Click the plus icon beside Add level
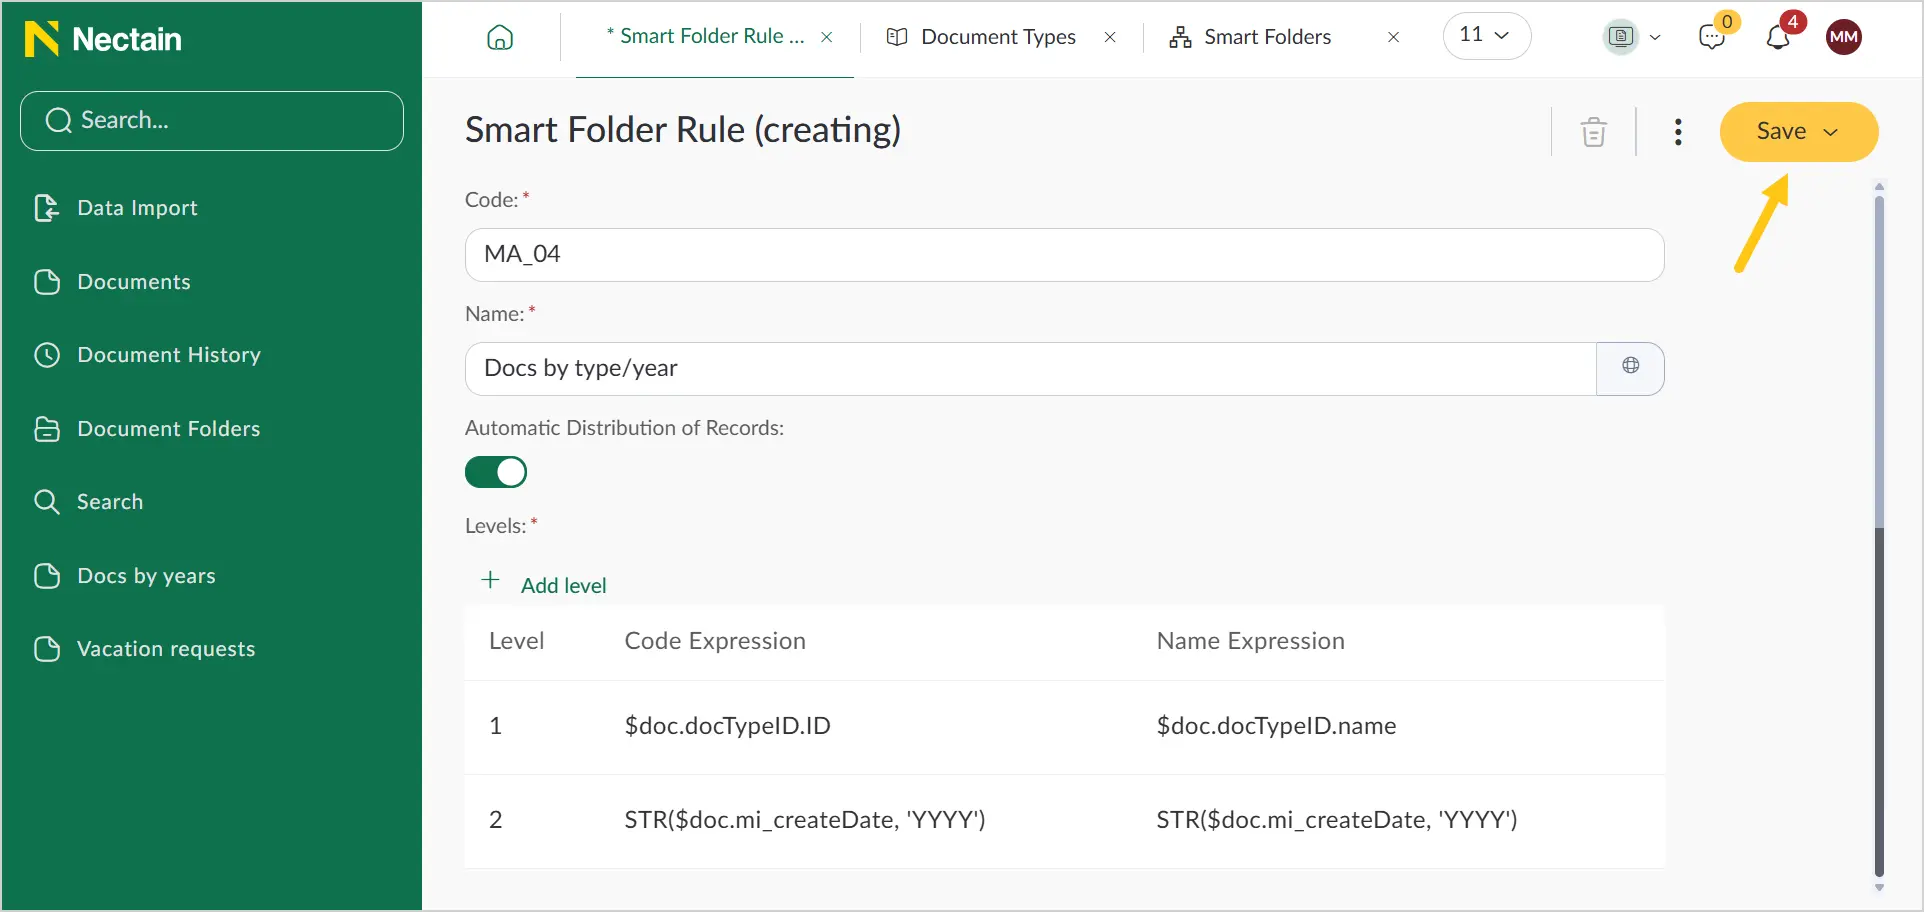Viewport: 1924px width, 912px height. pyautogui.click(x=490, y=580)
